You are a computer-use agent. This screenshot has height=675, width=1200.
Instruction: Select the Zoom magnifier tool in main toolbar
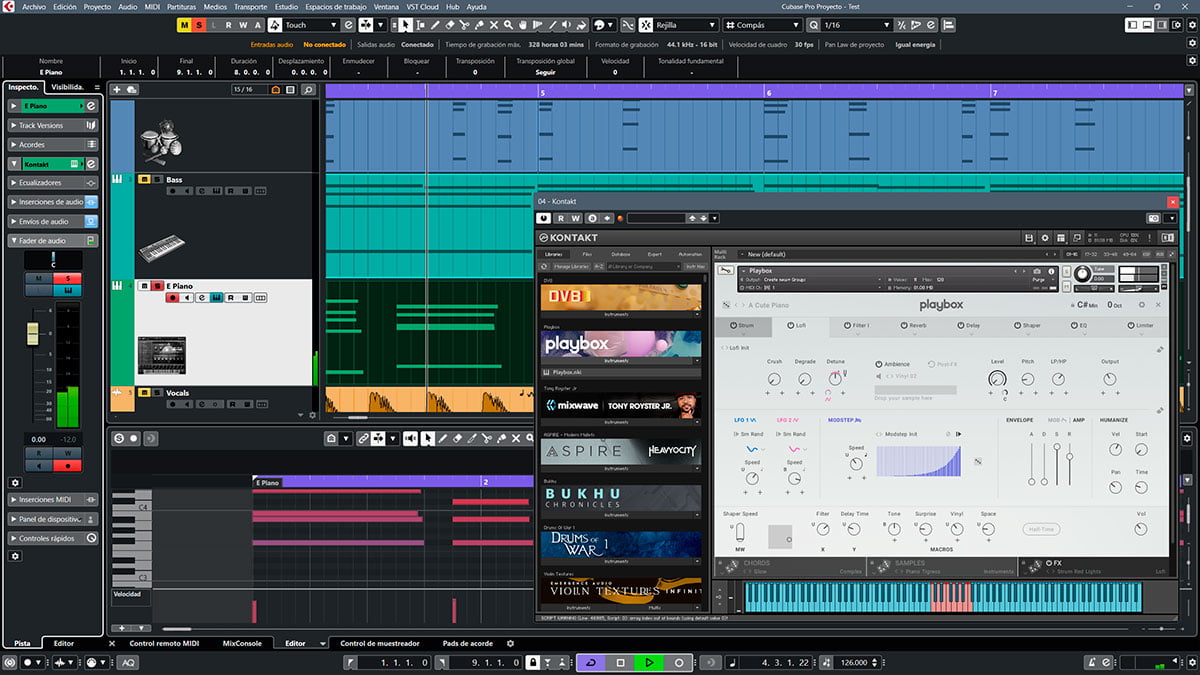(x=510, y=24)
